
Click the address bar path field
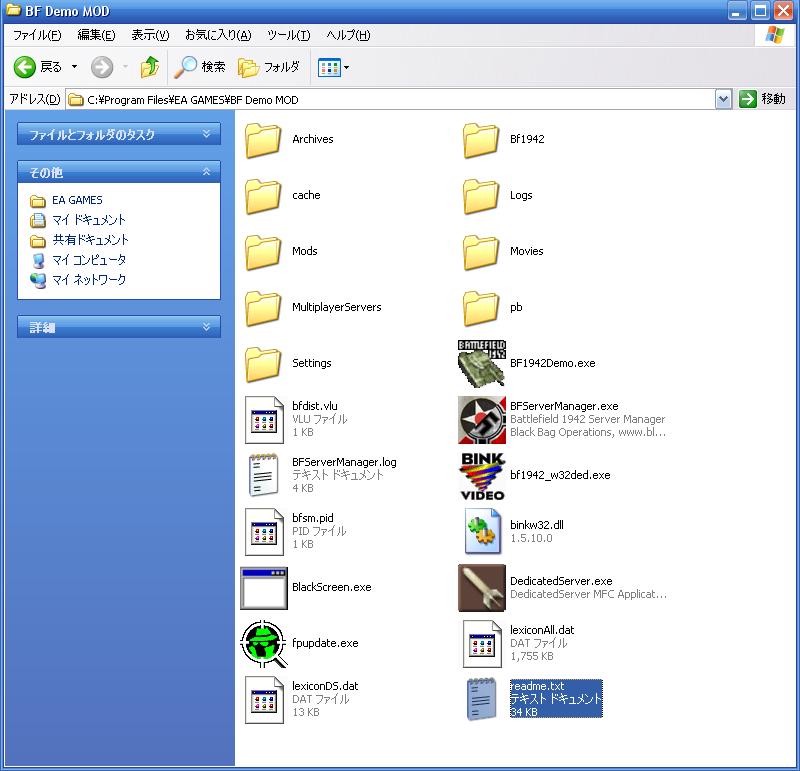pyautogui.click(x=390, y=100)
